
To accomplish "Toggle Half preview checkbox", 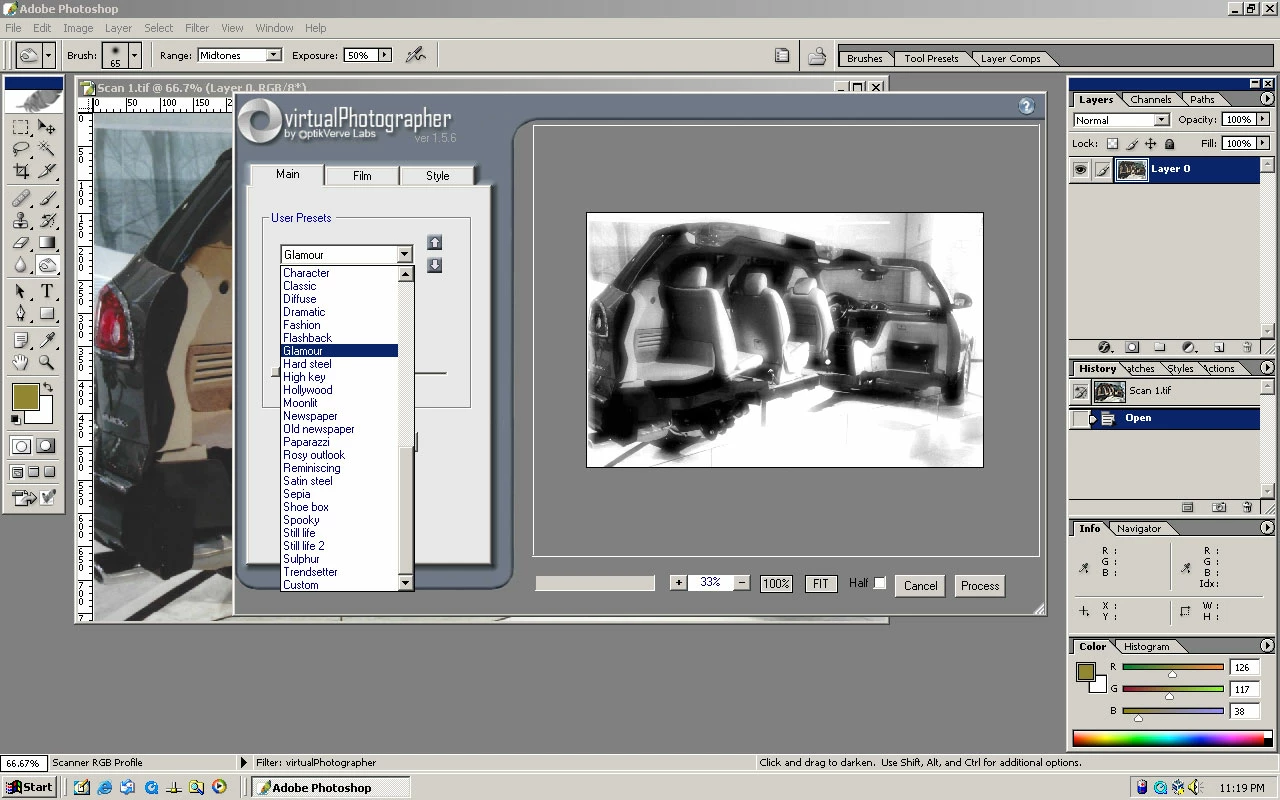I will 880,583.
